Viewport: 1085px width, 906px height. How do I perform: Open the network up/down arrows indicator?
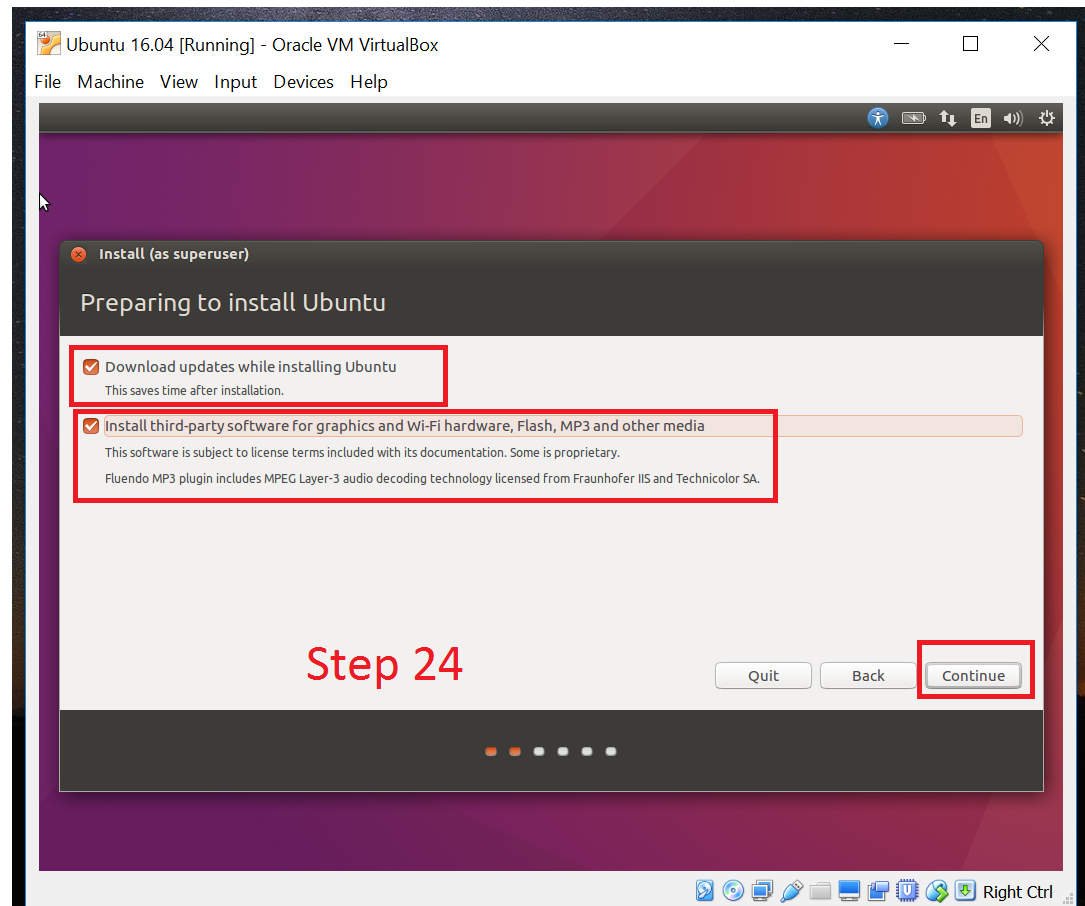(x=947, y=118)
